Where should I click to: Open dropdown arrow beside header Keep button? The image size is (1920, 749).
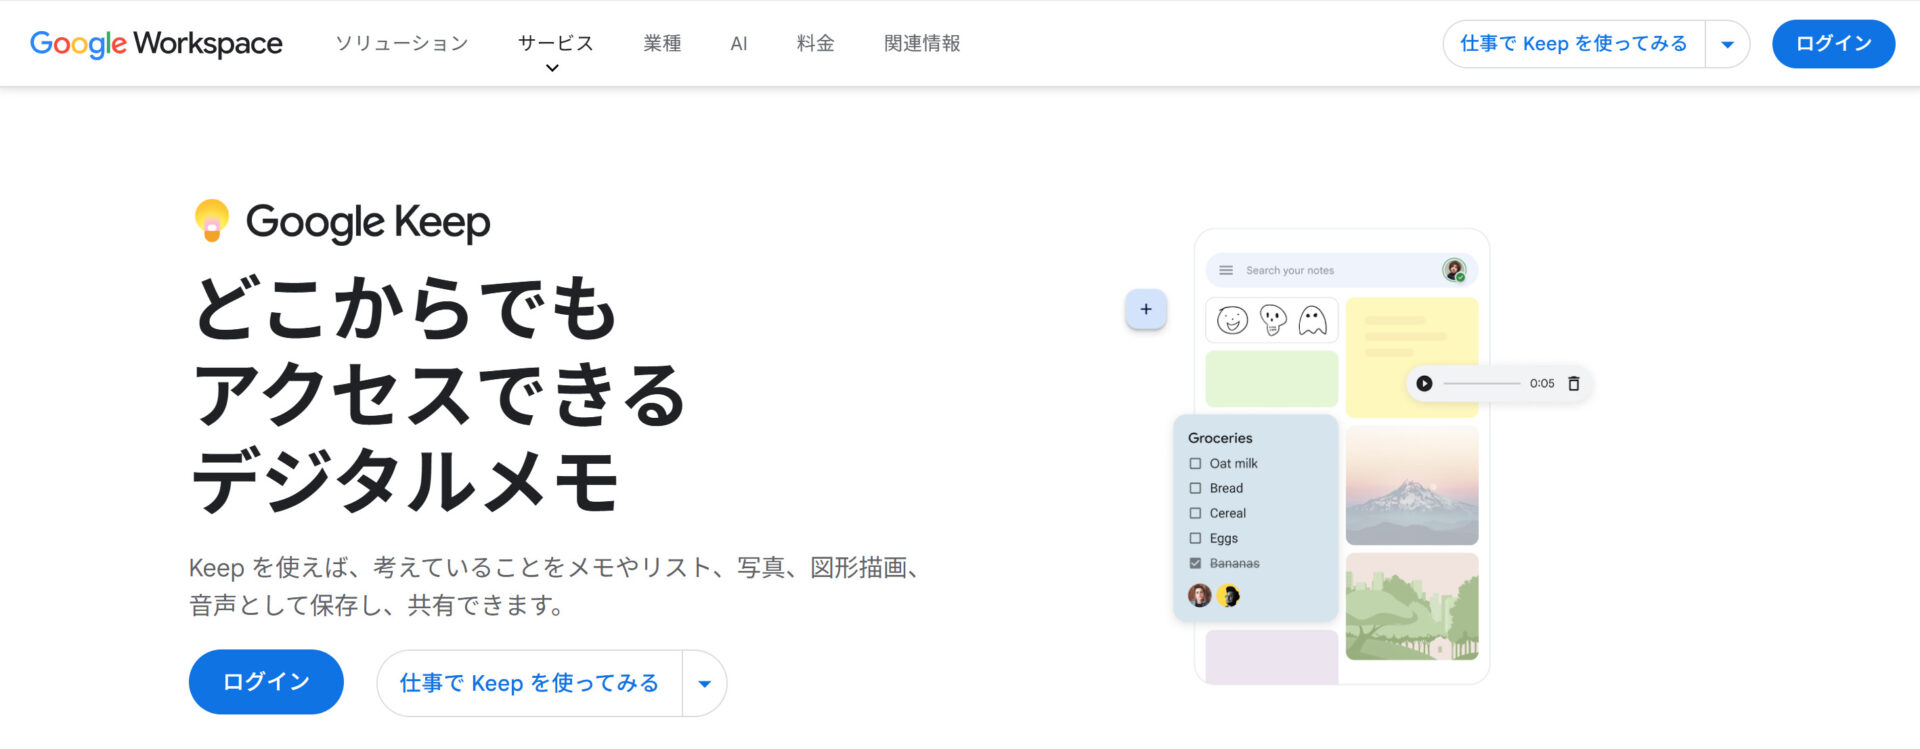[1727, 44]
